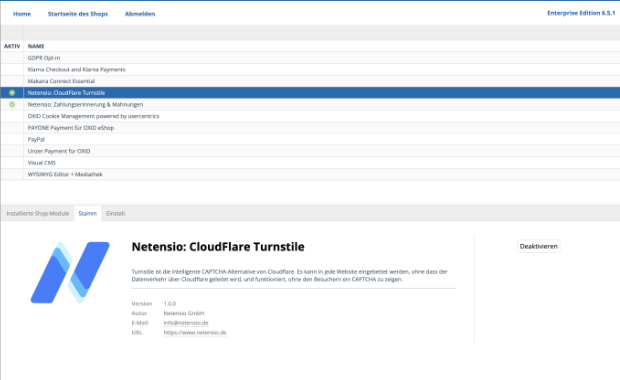Select OXID Cookie Management module row

coord(310,116)
